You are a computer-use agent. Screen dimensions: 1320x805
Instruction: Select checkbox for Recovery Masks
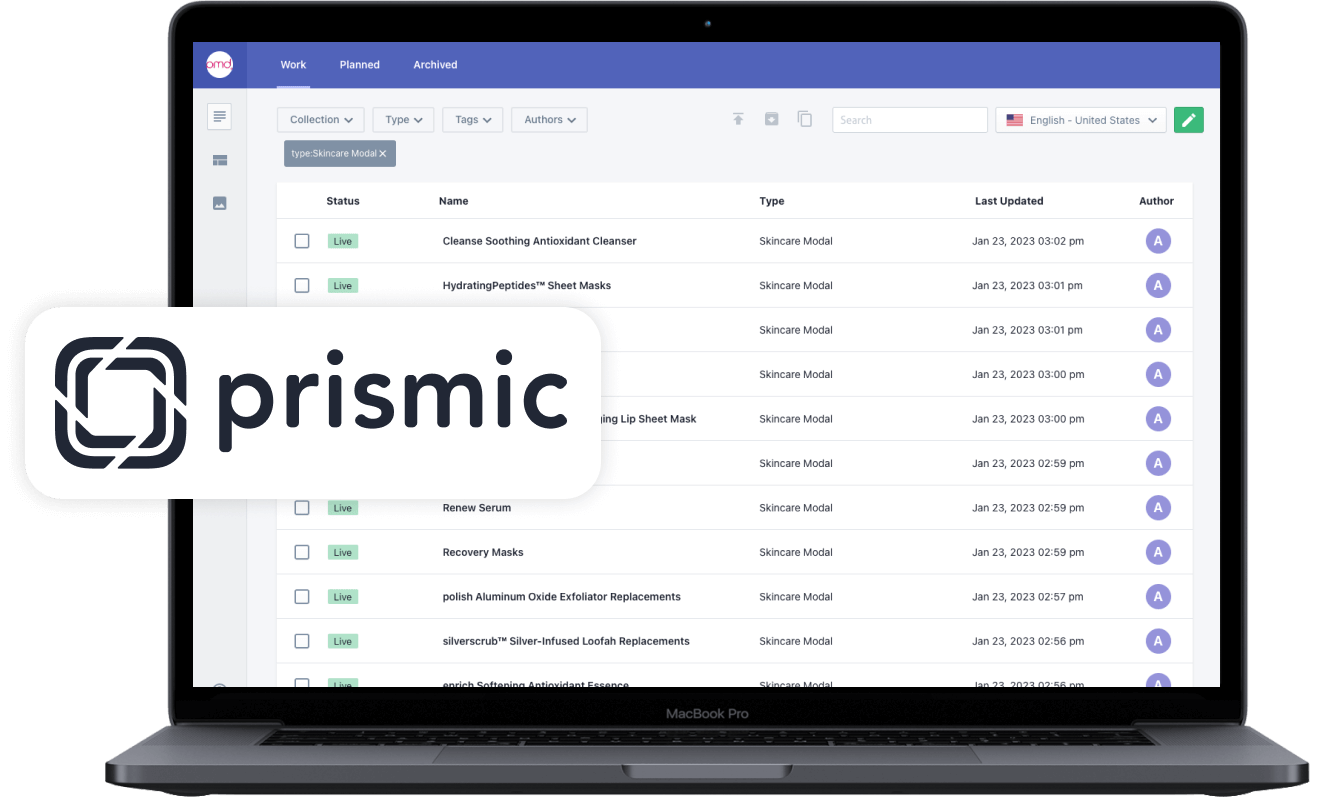point(302,552)
